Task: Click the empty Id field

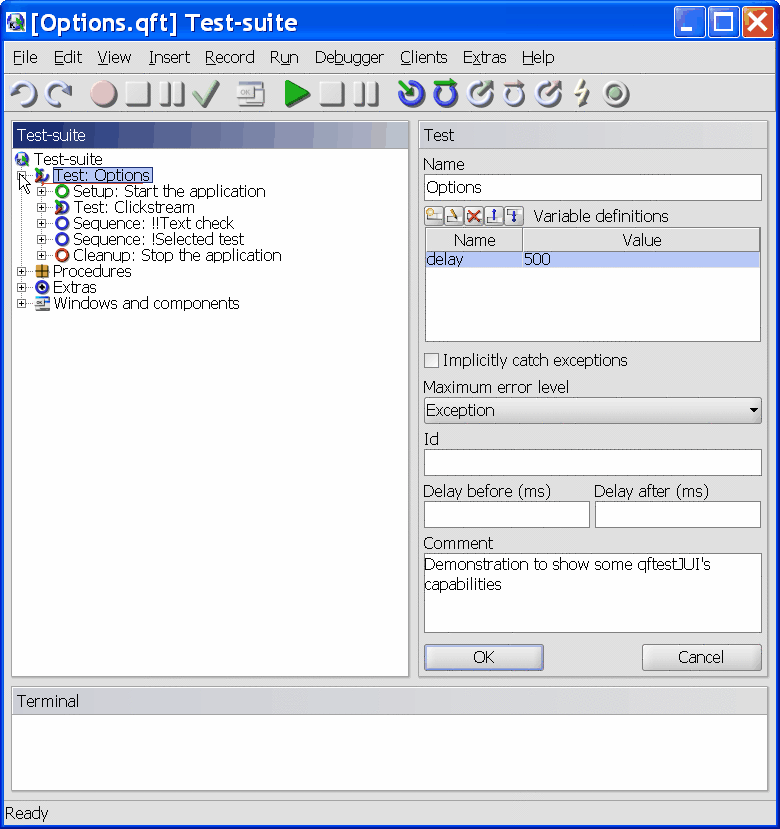Action: (592, 463)
